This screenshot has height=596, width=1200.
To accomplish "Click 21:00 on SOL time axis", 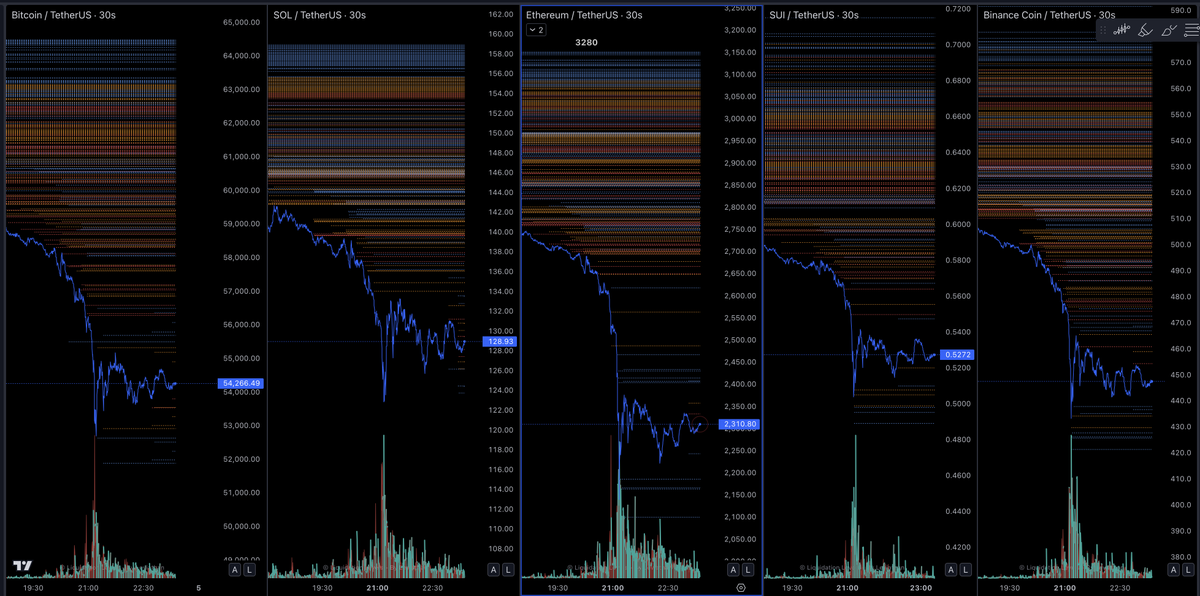I will pos(379,588).
